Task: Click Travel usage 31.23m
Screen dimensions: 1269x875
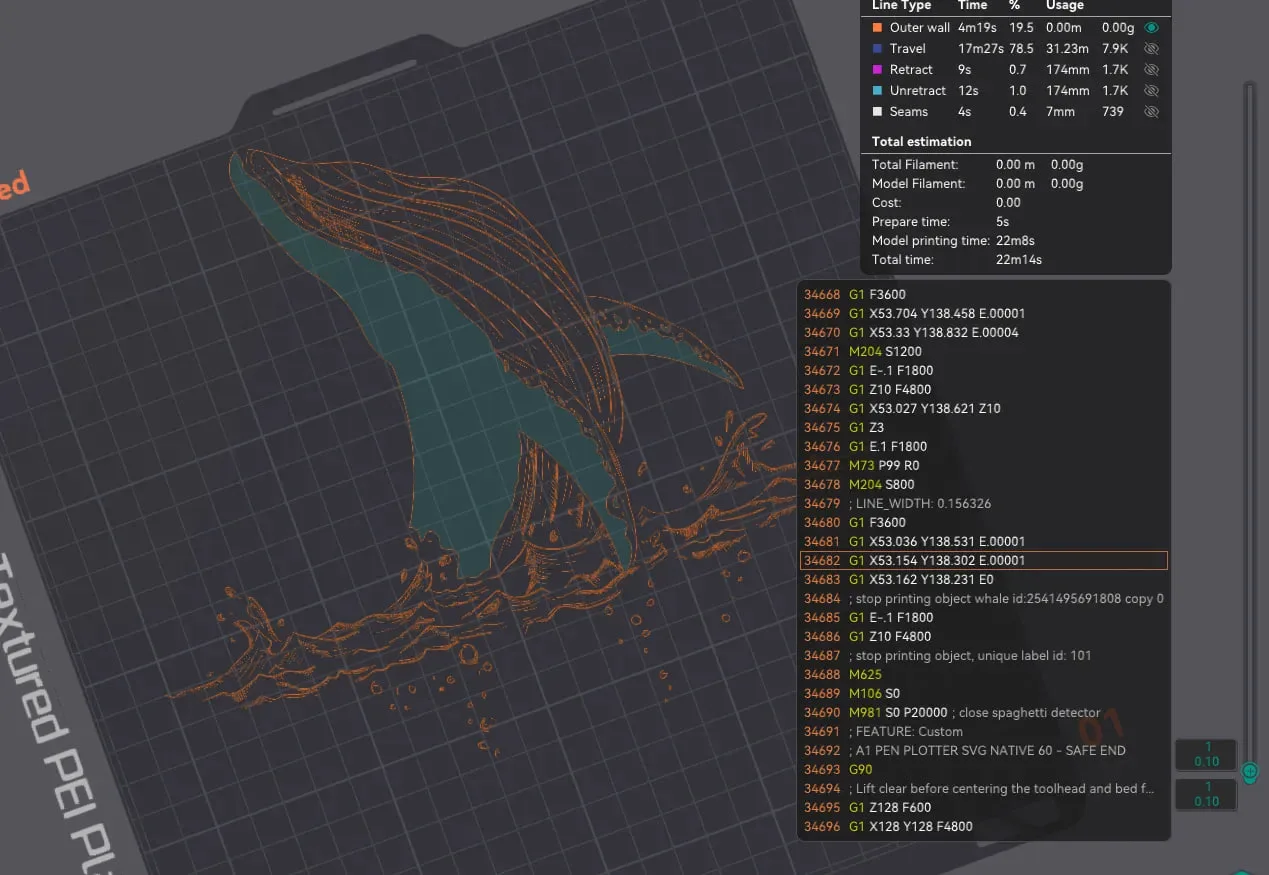Action: (x=1068, y=49)
